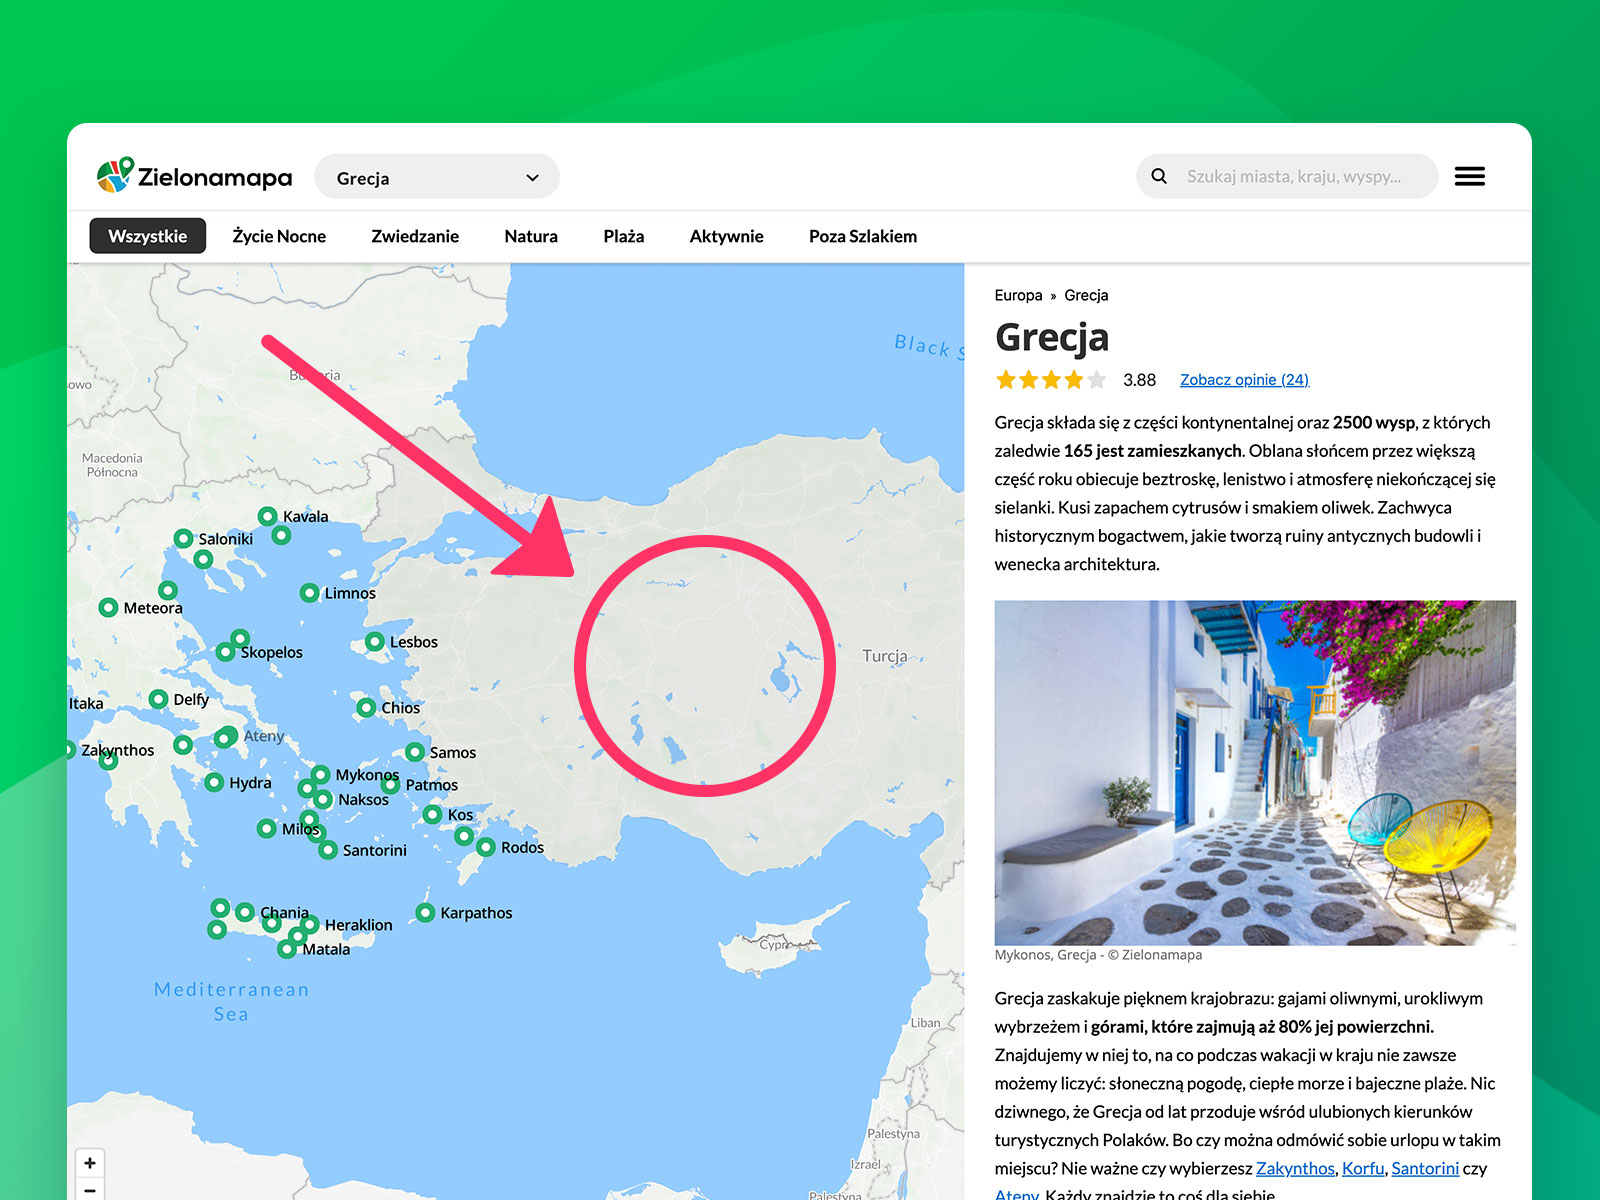Zoom in with the map plus button
This screenshot has width=1600, height=1200.
90,1162
